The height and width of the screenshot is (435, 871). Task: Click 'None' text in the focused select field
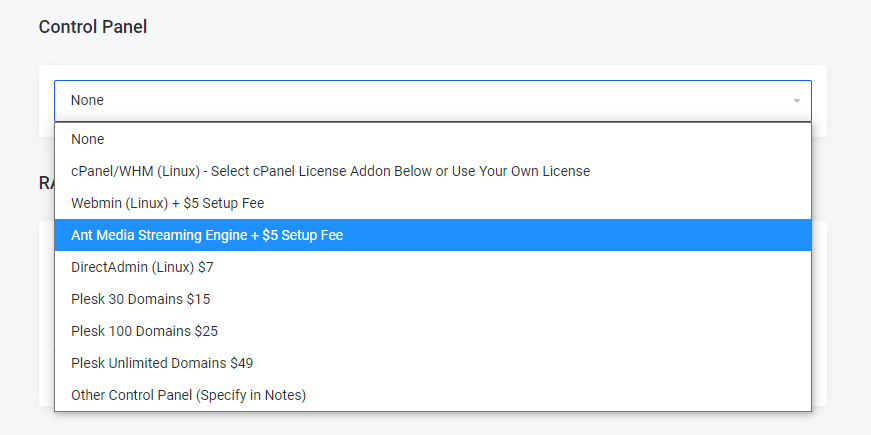pyautogui.click(x=87, y=101)
